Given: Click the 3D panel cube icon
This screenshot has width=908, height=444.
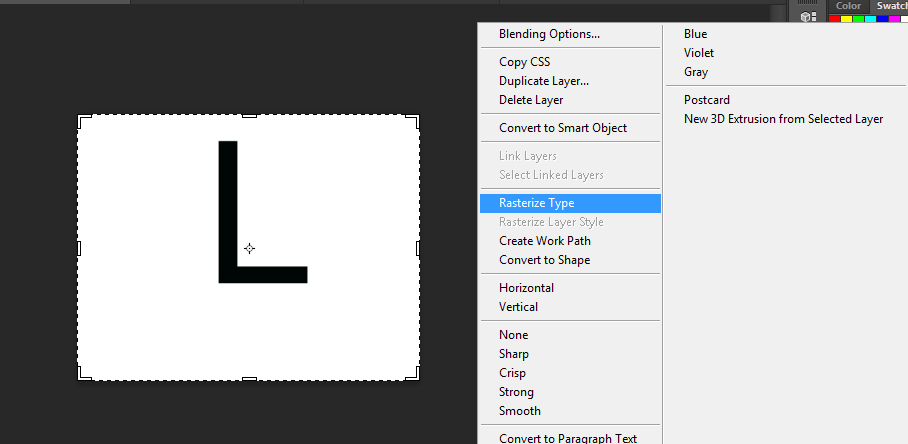Looking at the screenshot, I should pos(807,17).
